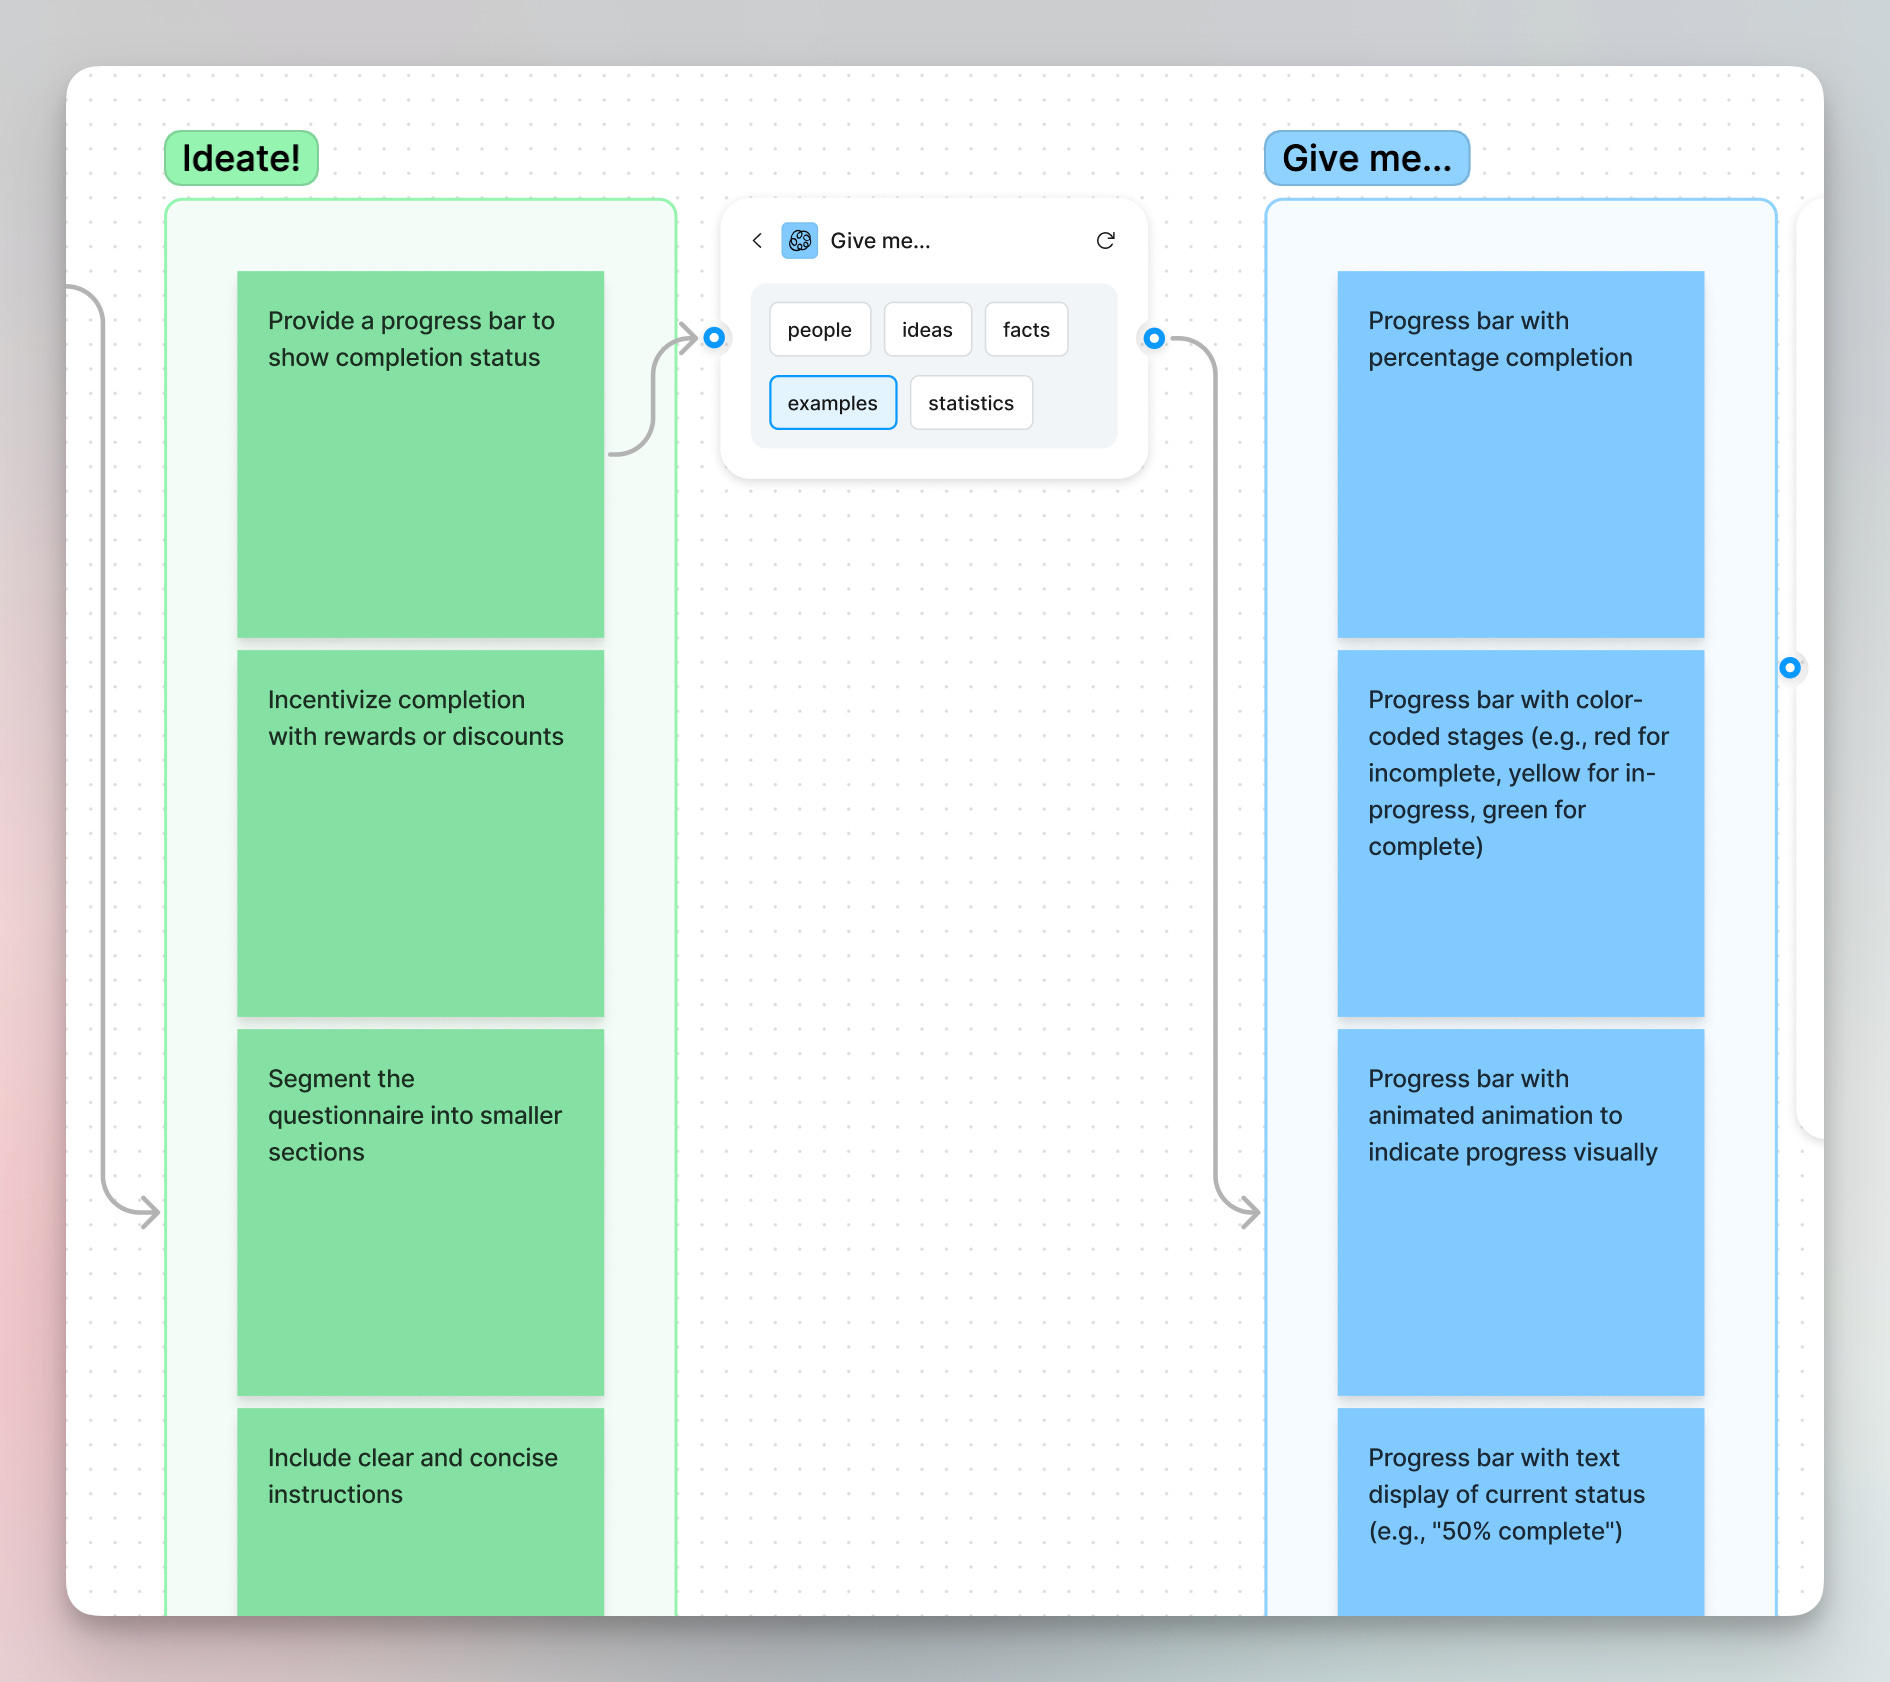
Task: Select the blue connector dot left of the widget
Action: pyautogui.click(x=714, y=338)
